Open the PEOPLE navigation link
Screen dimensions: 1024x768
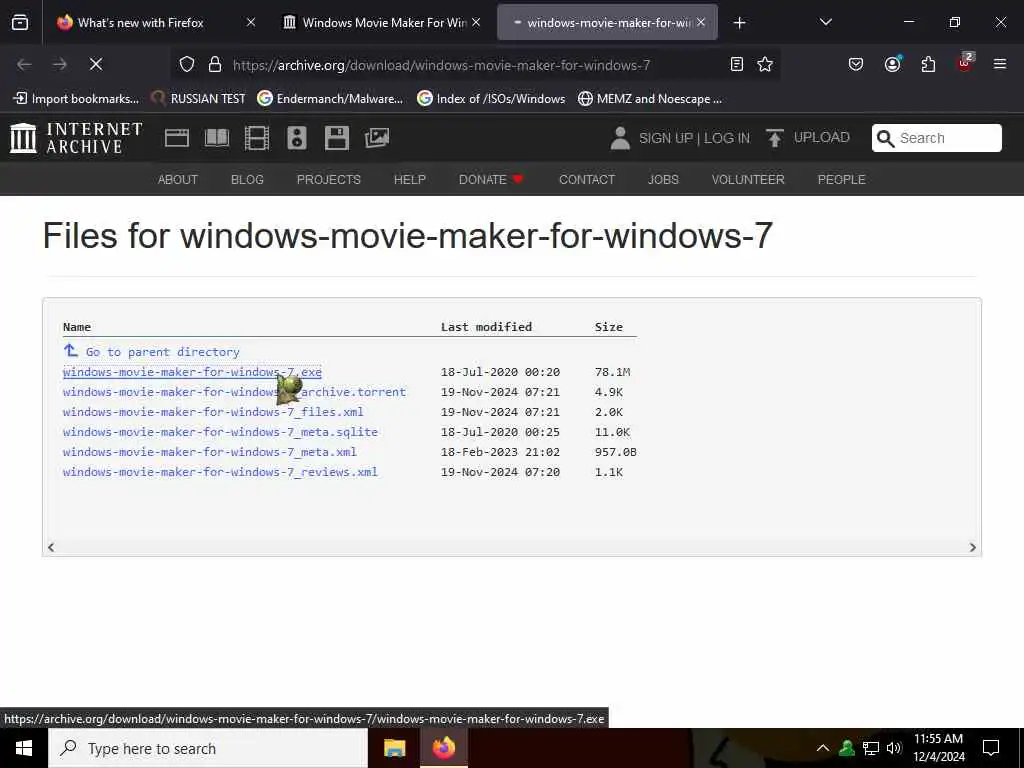[x=841, y=180]
